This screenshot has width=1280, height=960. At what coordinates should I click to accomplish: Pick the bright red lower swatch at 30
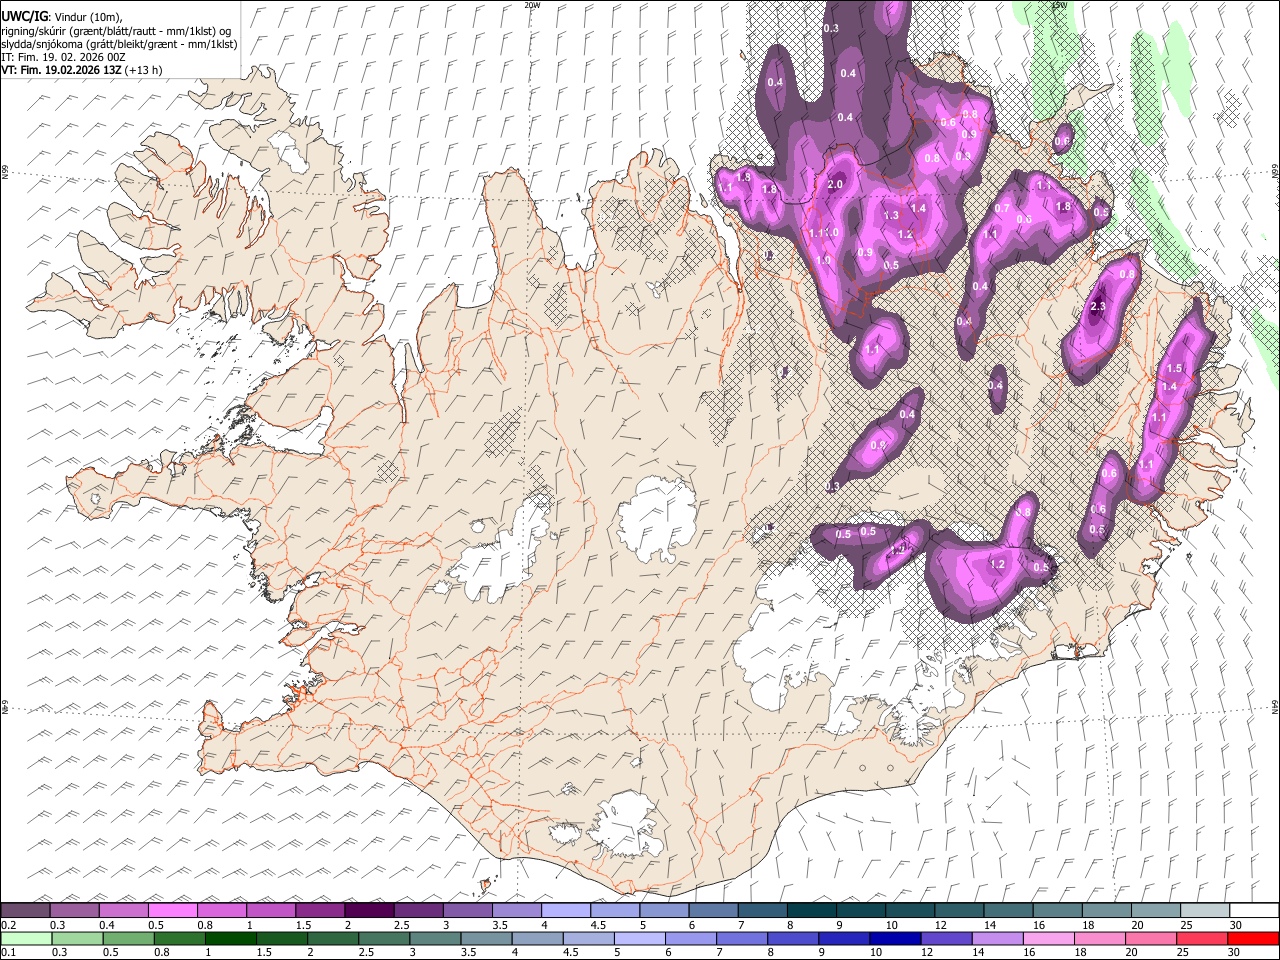pos(1252,938)
